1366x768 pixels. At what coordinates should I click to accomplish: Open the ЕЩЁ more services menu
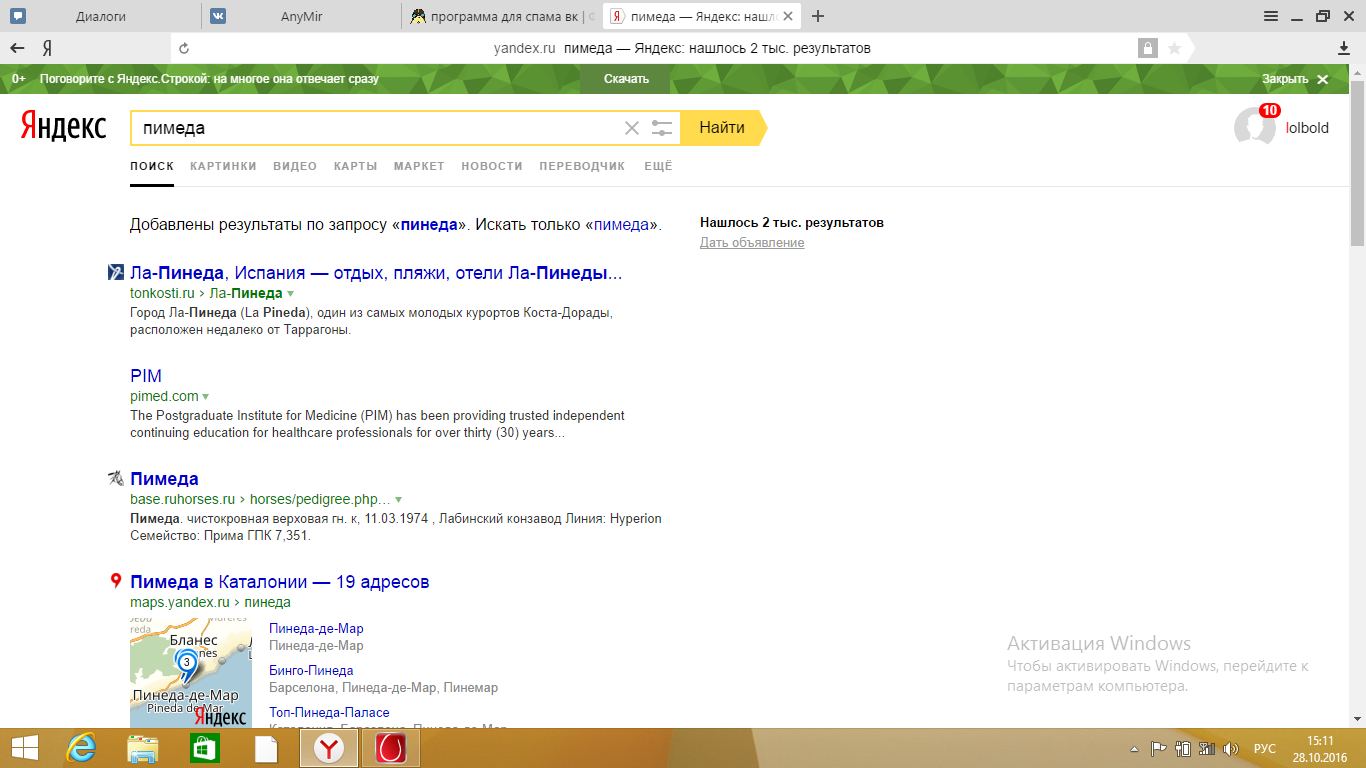pyautogui.click(x=658, y=166)
